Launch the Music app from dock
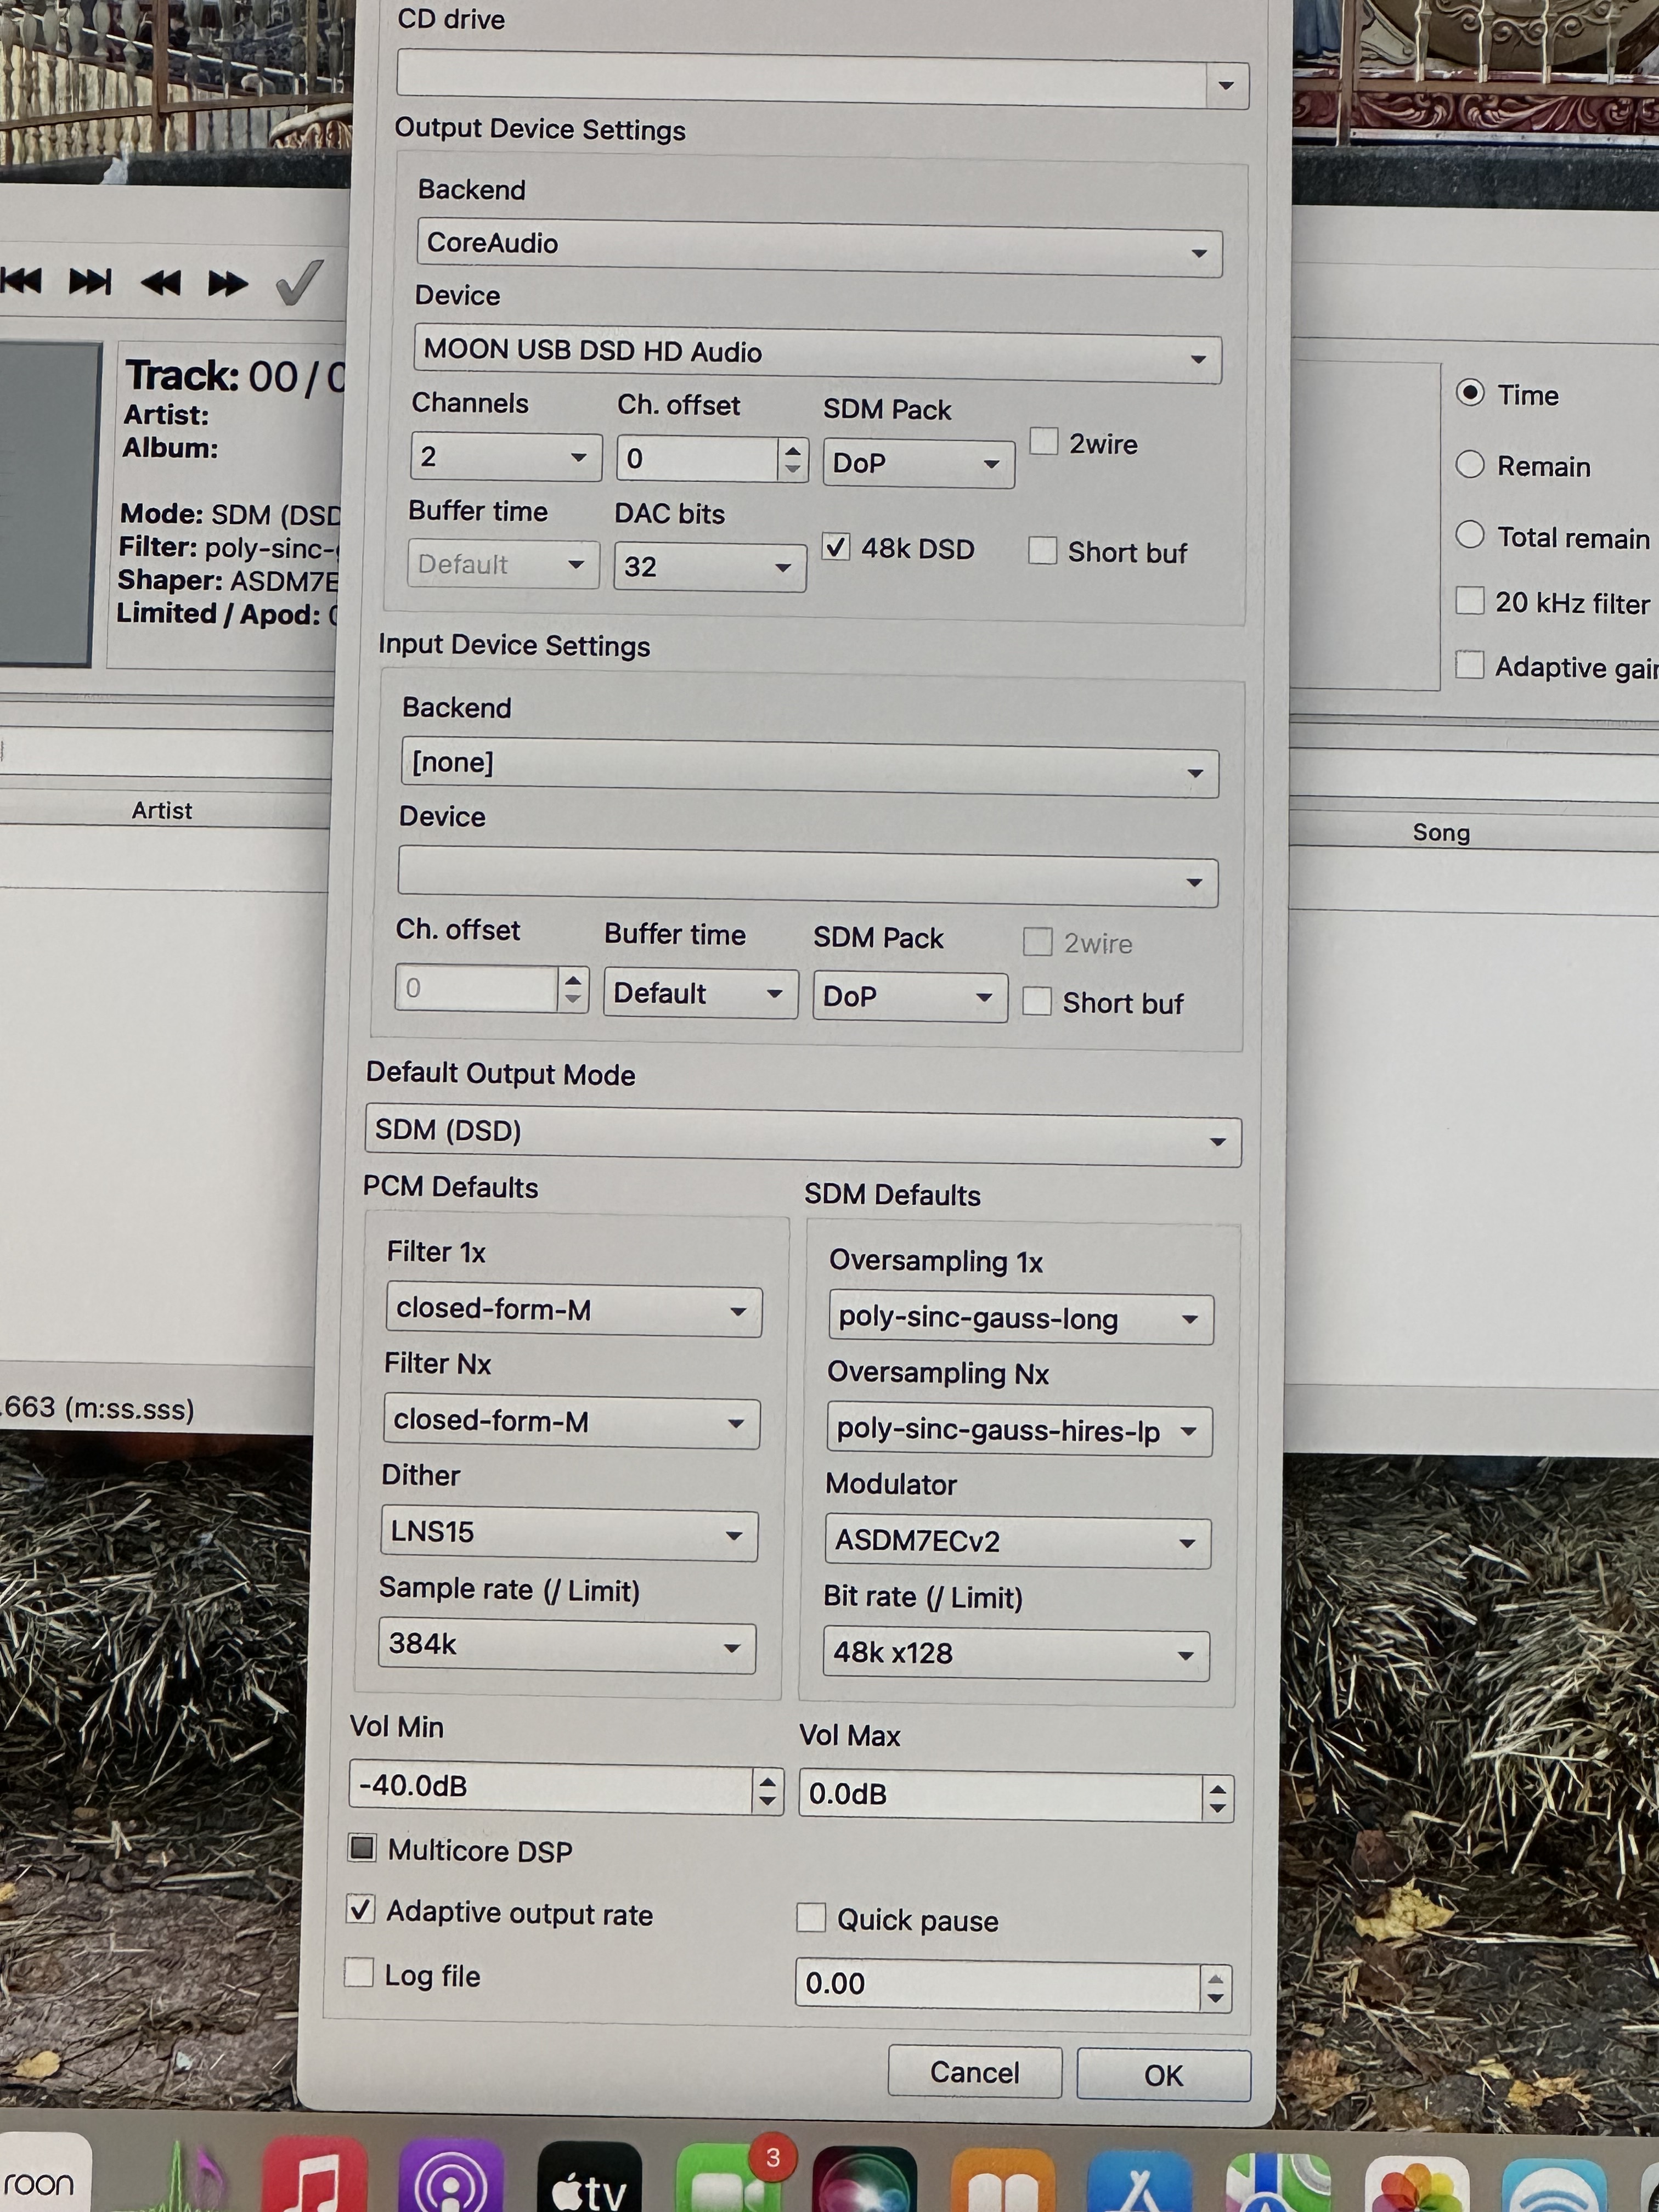The width and height of the screenshot is (1659, 2212). coord(315,2175)
